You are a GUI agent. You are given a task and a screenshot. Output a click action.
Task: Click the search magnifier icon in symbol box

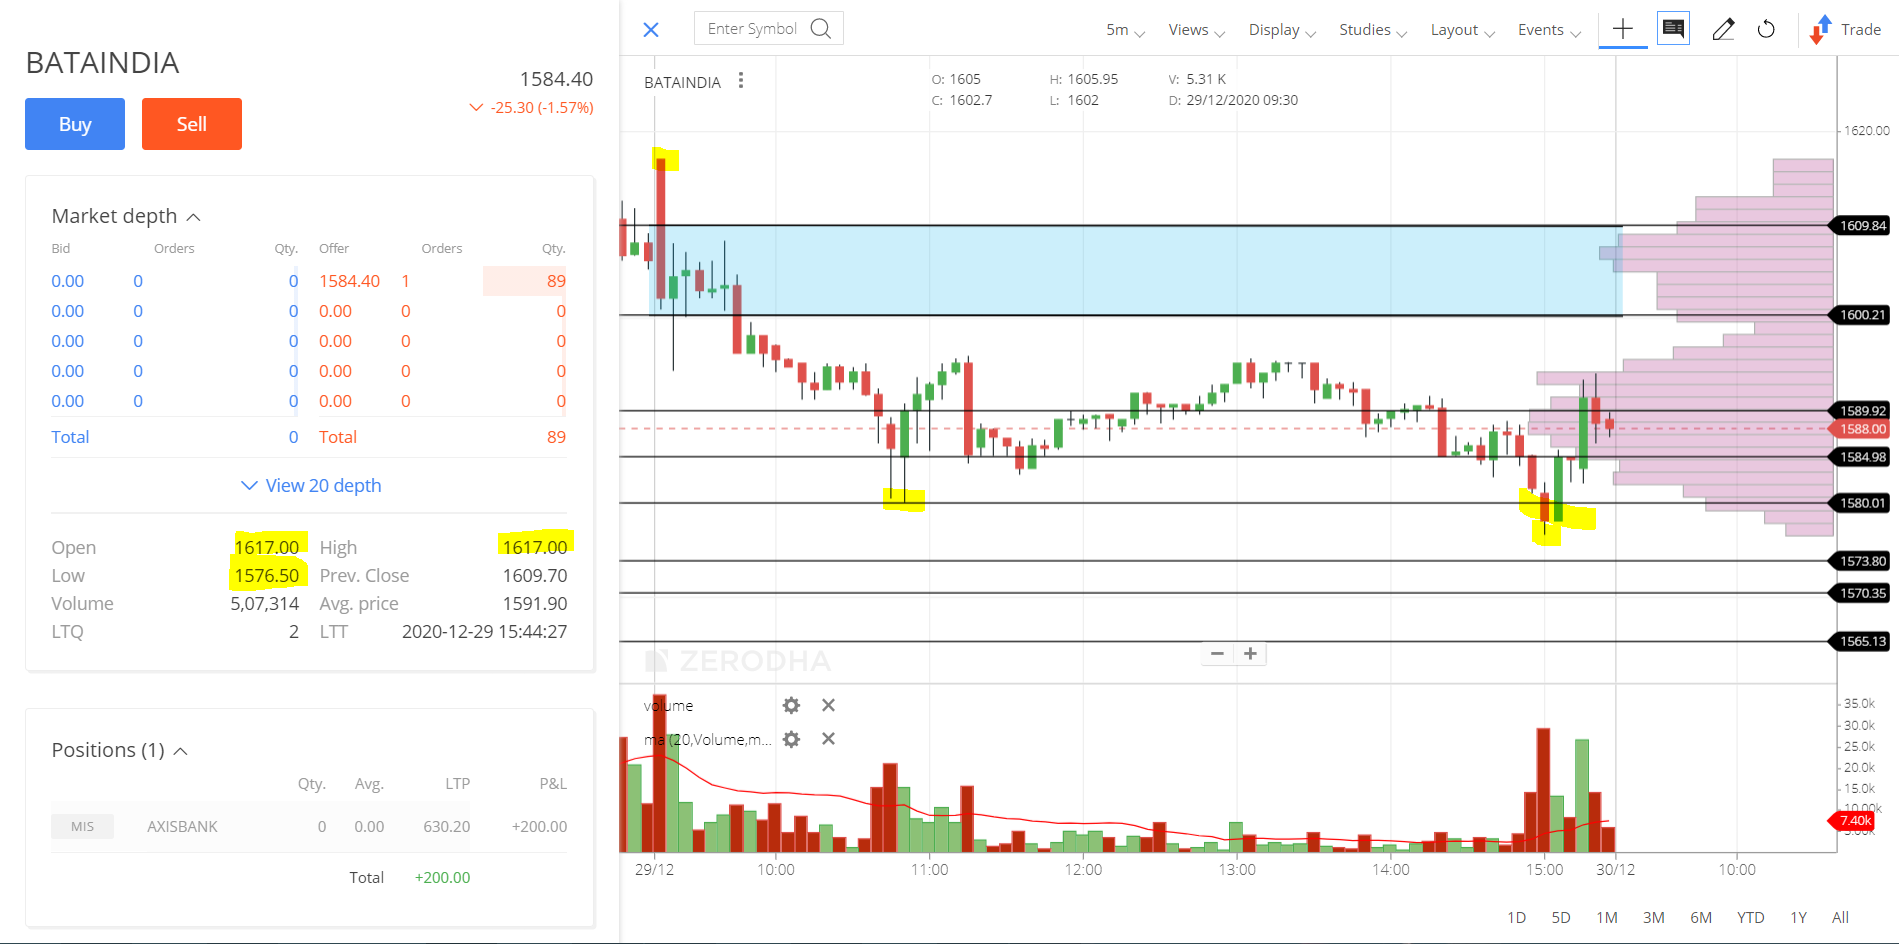[821, 28]
